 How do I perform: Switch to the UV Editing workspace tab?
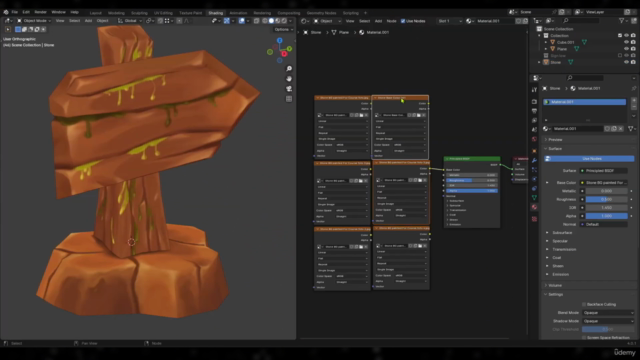click(x=163, y=13)
